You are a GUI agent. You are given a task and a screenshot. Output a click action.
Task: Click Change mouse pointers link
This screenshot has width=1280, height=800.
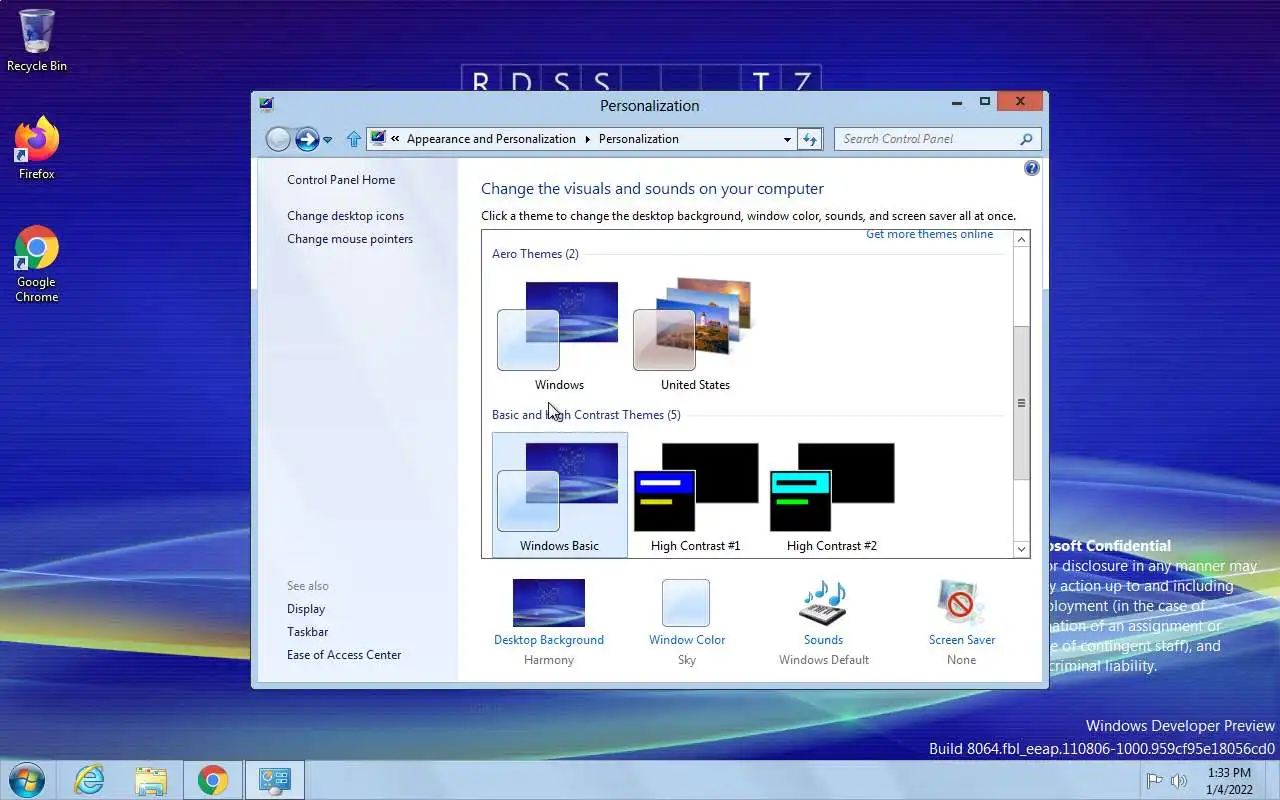(350, 239)
